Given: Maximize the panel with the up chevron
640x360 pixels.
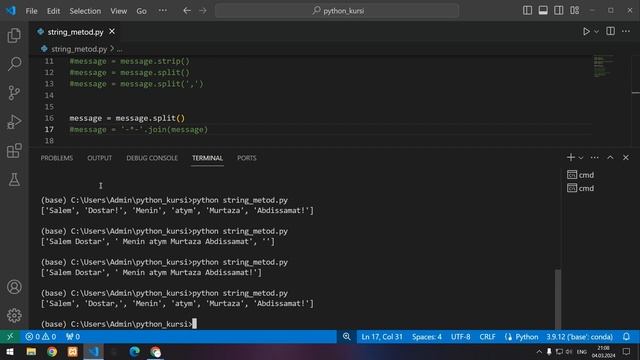Looking at the screenshot, I should click(x=610, y=158).
